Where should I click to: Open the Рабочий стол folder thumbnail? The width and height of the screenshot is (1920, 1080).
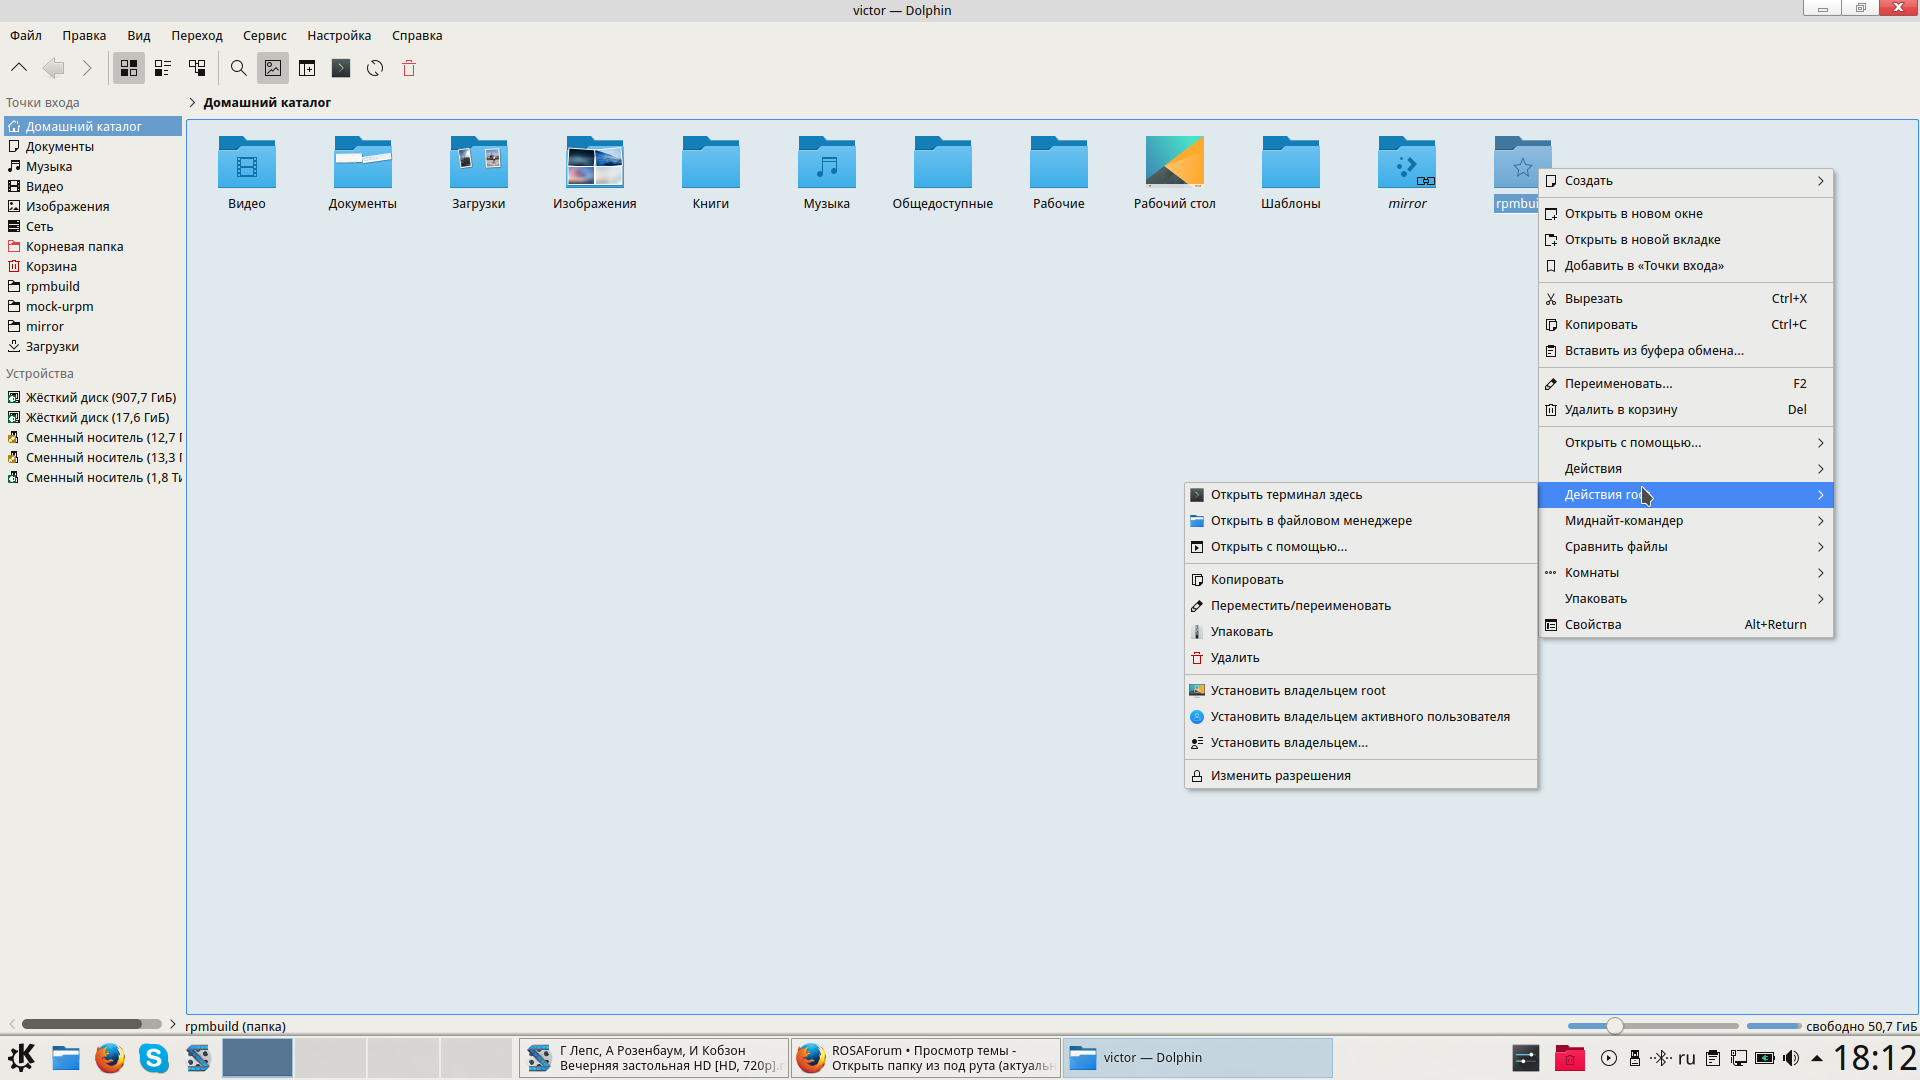click(x=1174, y=163)
